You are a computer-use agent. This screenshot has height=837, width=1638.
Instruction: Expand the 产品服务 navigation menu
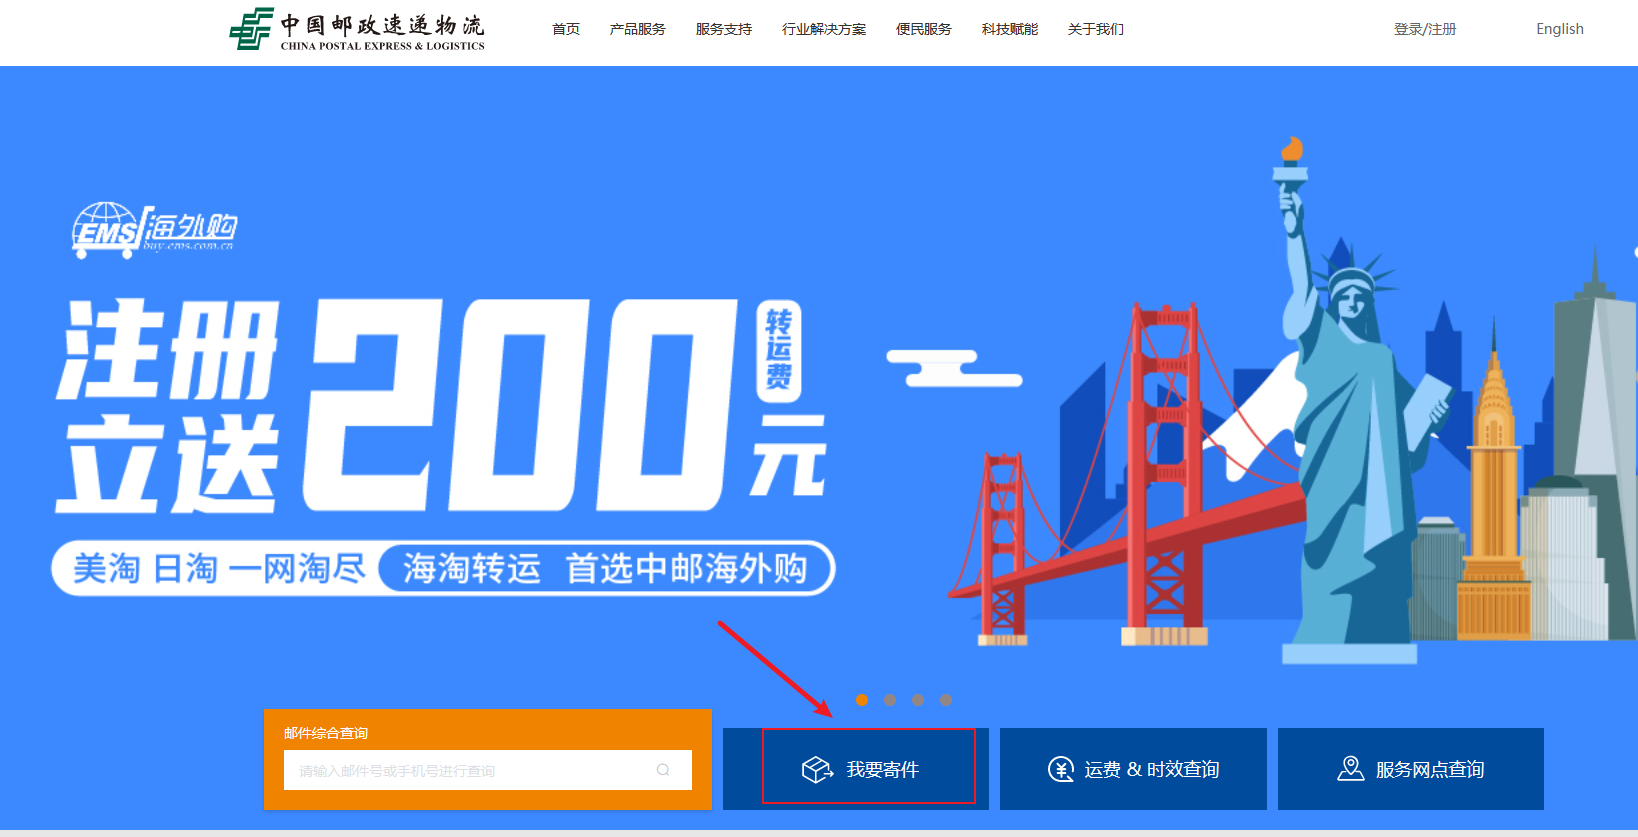pyautogui.click(x=637, y=29)
